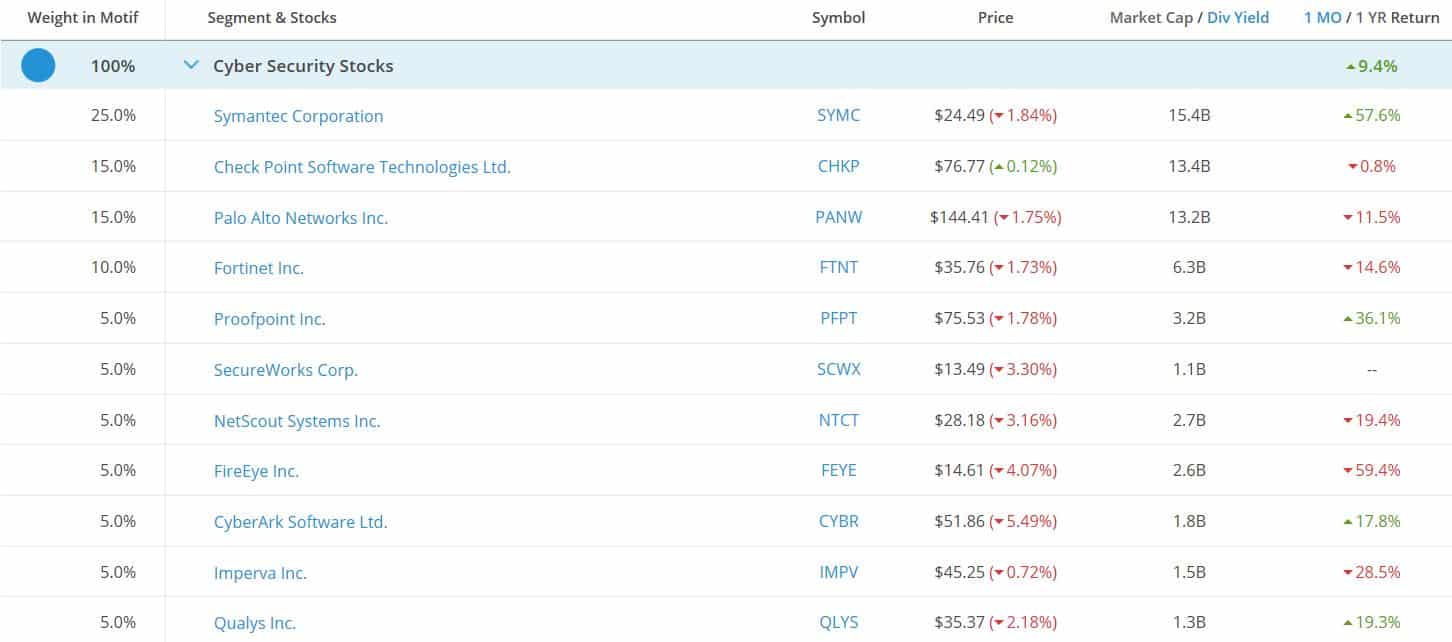The image size is (1452, 642).
Task: Click FireEye's 59.4% return value
Action: (1372, 470)
